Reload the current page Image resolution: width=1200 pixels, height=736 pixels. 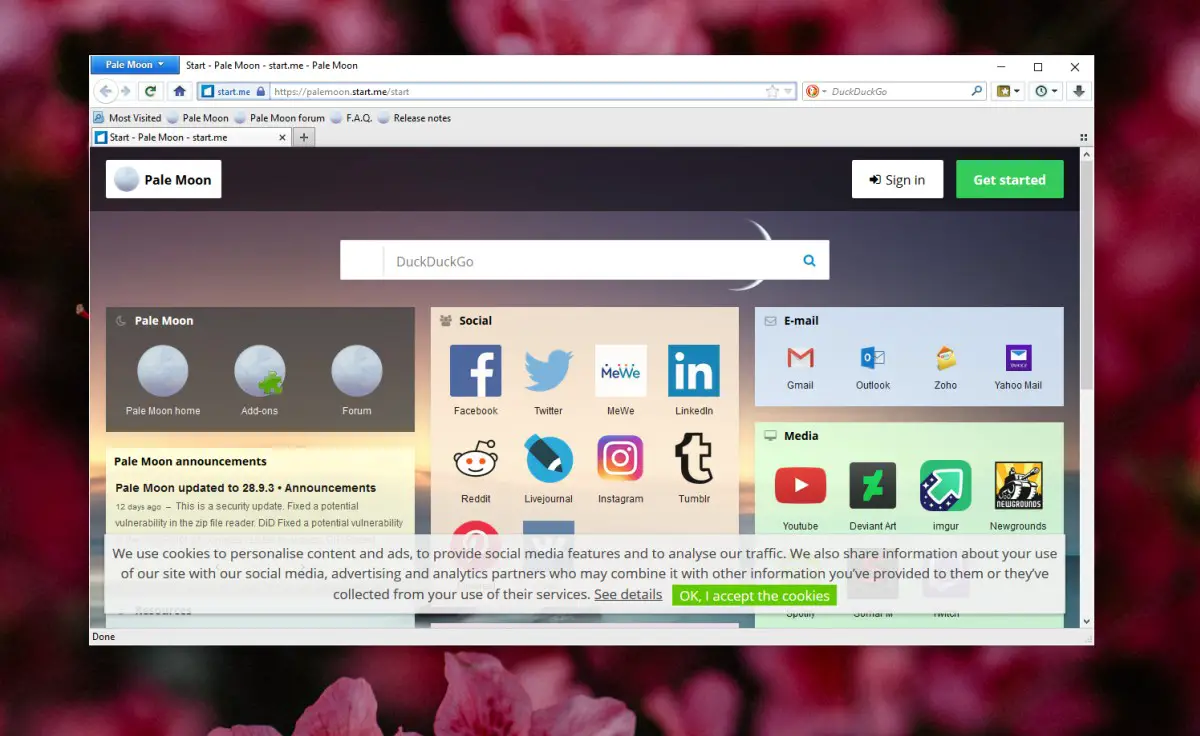[x=151, y=91]
